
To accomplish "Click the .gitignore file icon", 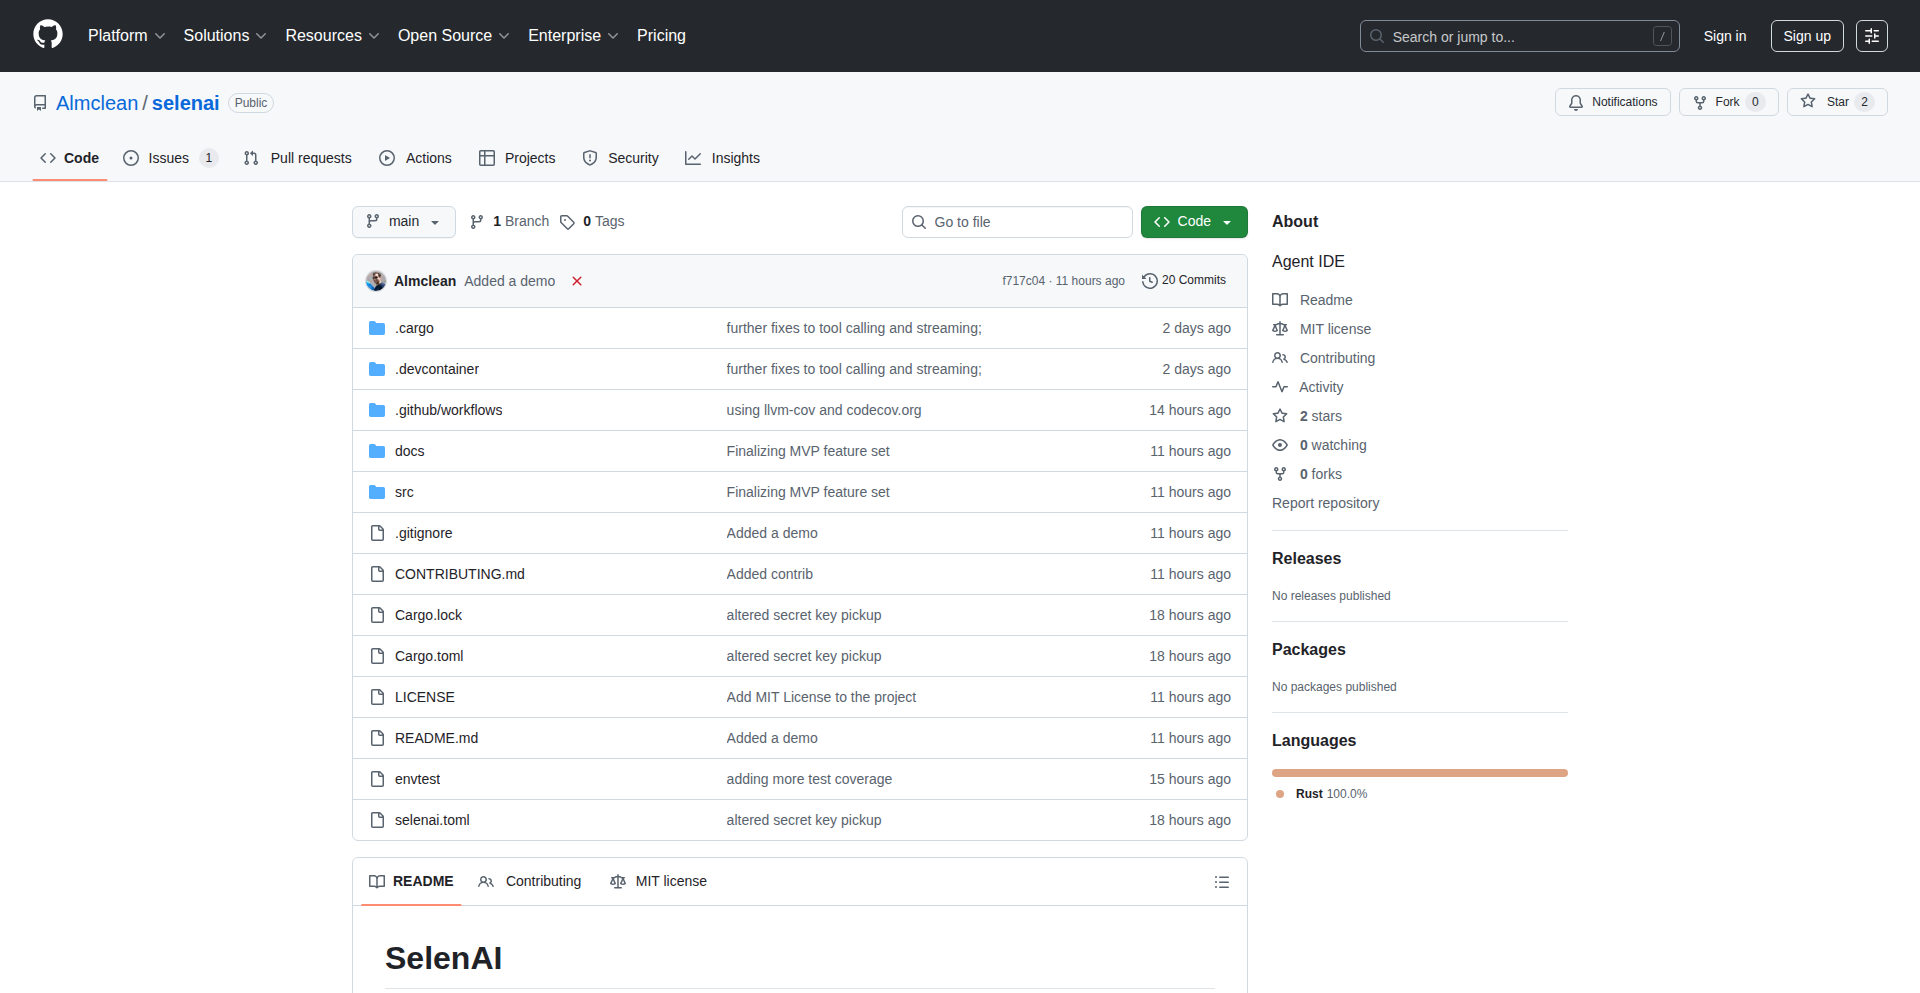I will 377,533.
